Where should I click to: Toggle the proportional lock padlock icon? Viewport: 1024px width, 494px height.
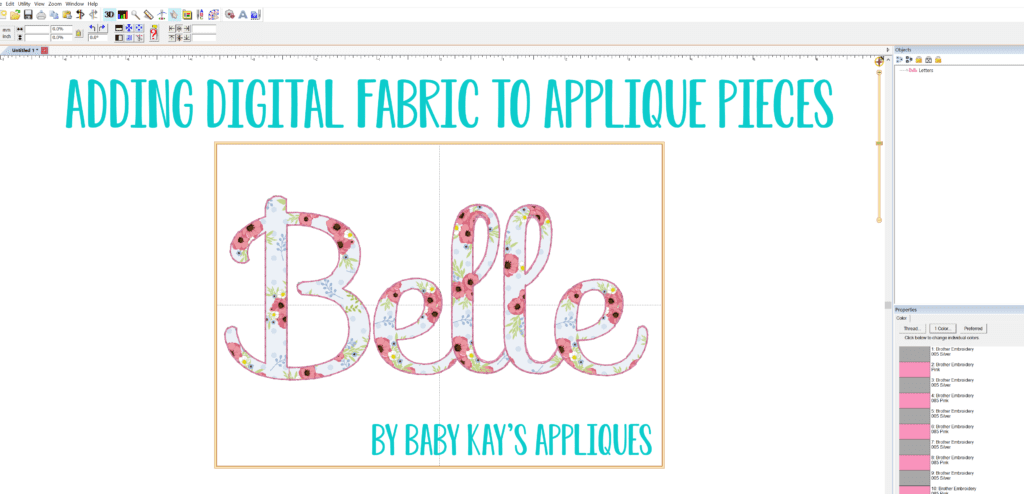pos(78,33)
